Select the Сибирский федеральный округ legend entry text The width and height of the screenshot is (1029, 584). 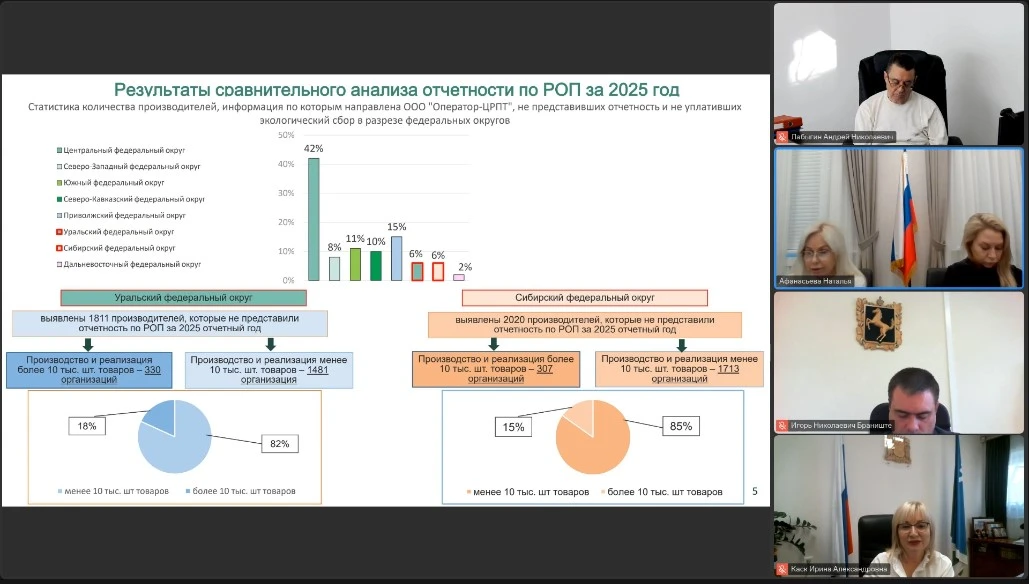[119, 248]
